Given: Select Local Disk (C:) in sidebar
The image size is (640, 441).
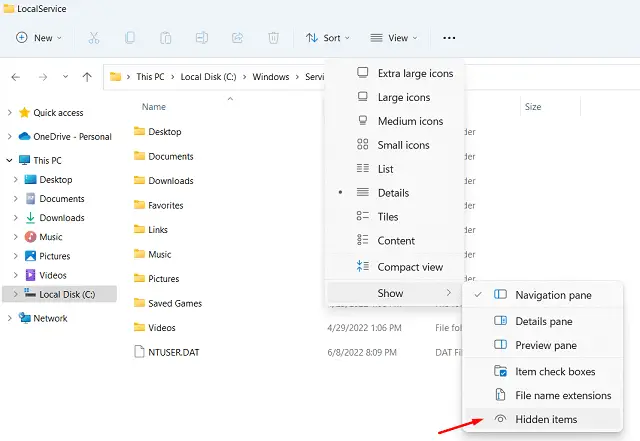Looking at the screenshot, I should pyautogui.click(x=60, y=294).
